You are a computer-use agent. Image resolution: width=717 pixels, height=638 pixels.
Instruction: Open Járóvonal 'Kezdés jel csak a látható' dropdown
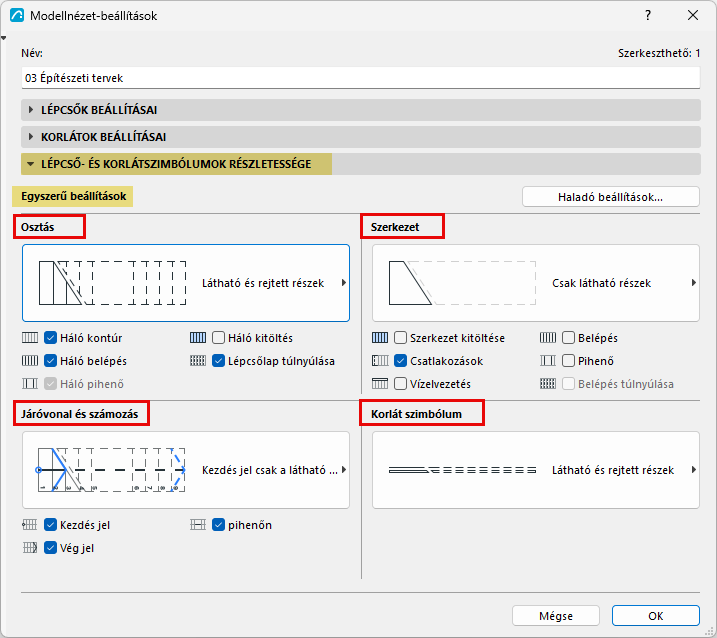186,470
